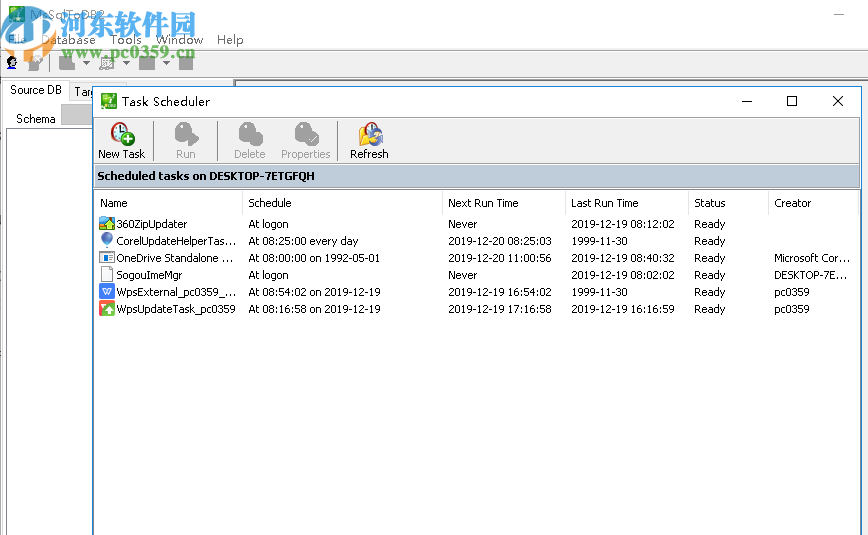Viewport: 868px width, 535px height.
Task: Maximize the Task Scheduler window
Action: click(x=792, y=101)
